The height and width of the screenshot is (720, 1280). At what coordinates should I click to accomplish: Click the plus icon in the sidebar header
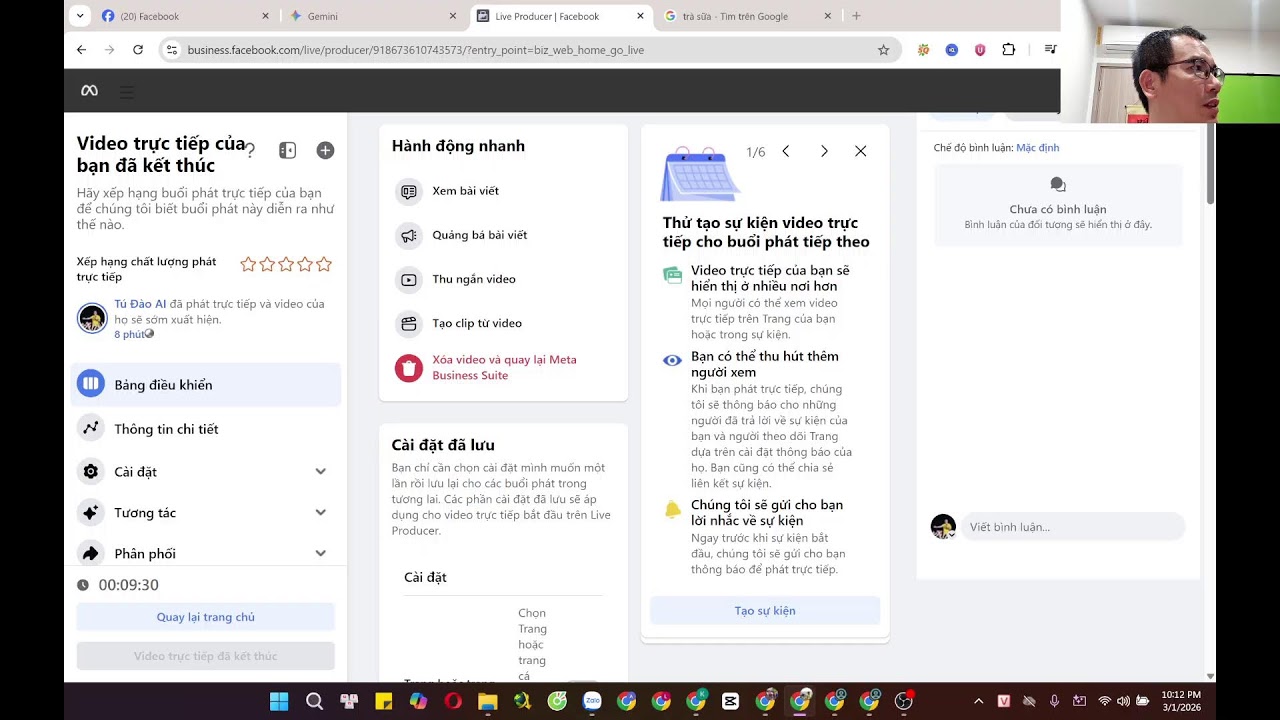[x=325, y=150]
